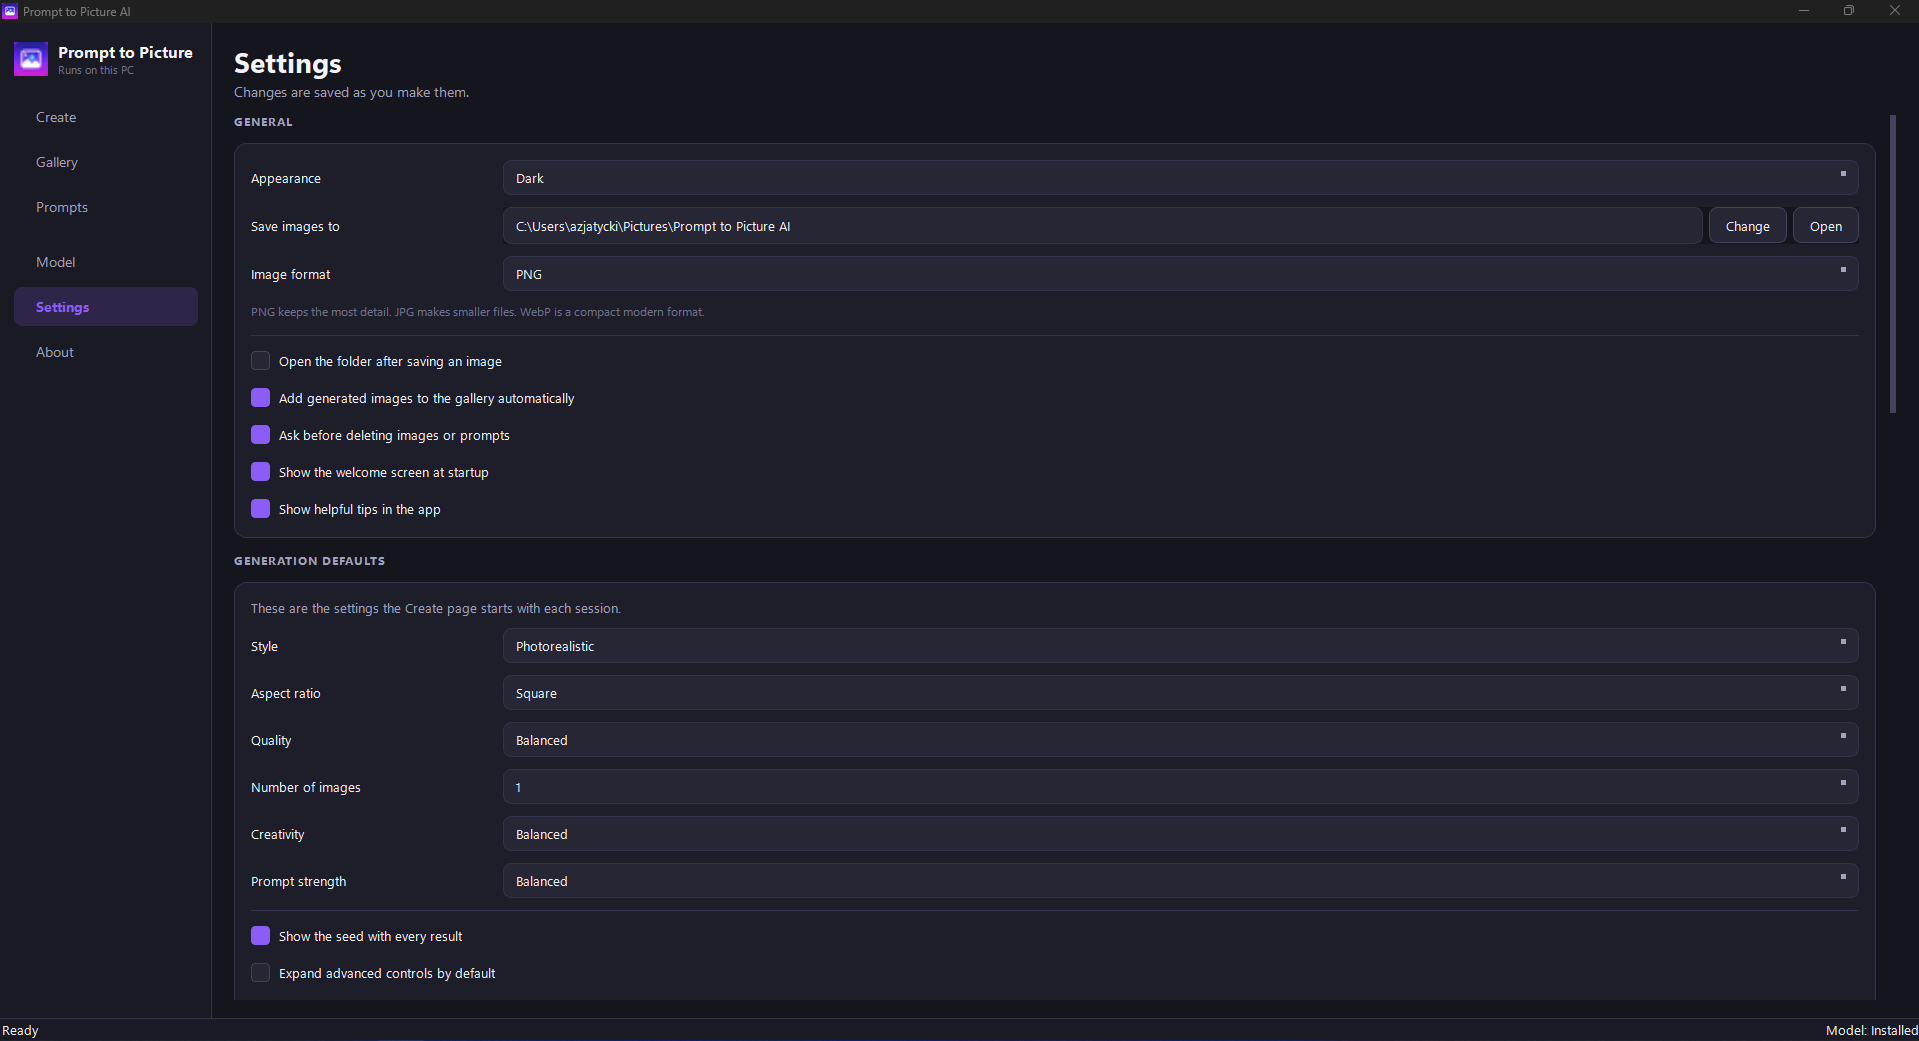Click the Model: Installed status text

[x=1871, y=1030]
